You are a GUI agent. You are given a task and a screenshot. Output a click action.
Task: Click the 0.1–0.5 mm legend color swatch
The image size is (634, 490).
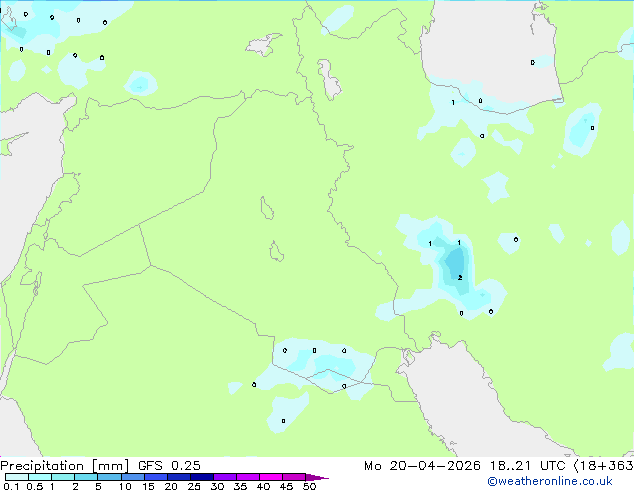coord(17,477)
